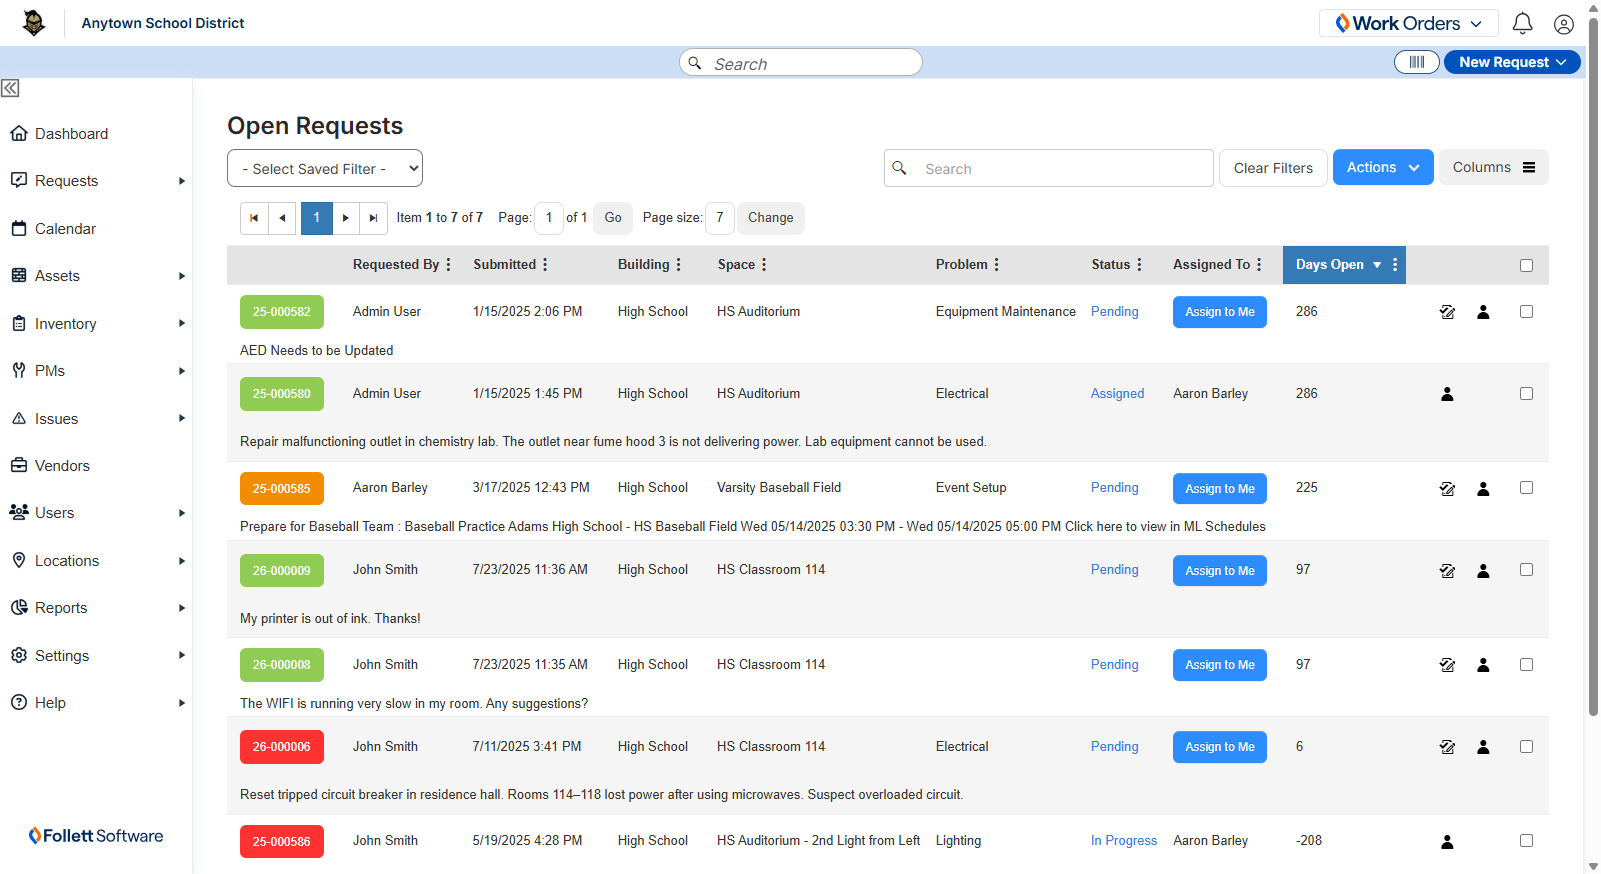This screenshot has height=874, width=1601.
Task: Open Days Open column options menu
Action: 1395,264
